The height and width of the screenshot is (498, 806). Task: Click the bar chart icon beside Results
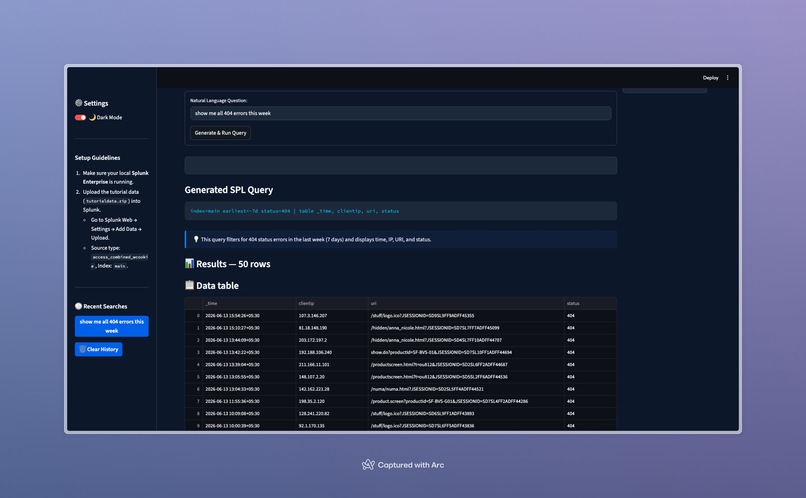[190, 264]
